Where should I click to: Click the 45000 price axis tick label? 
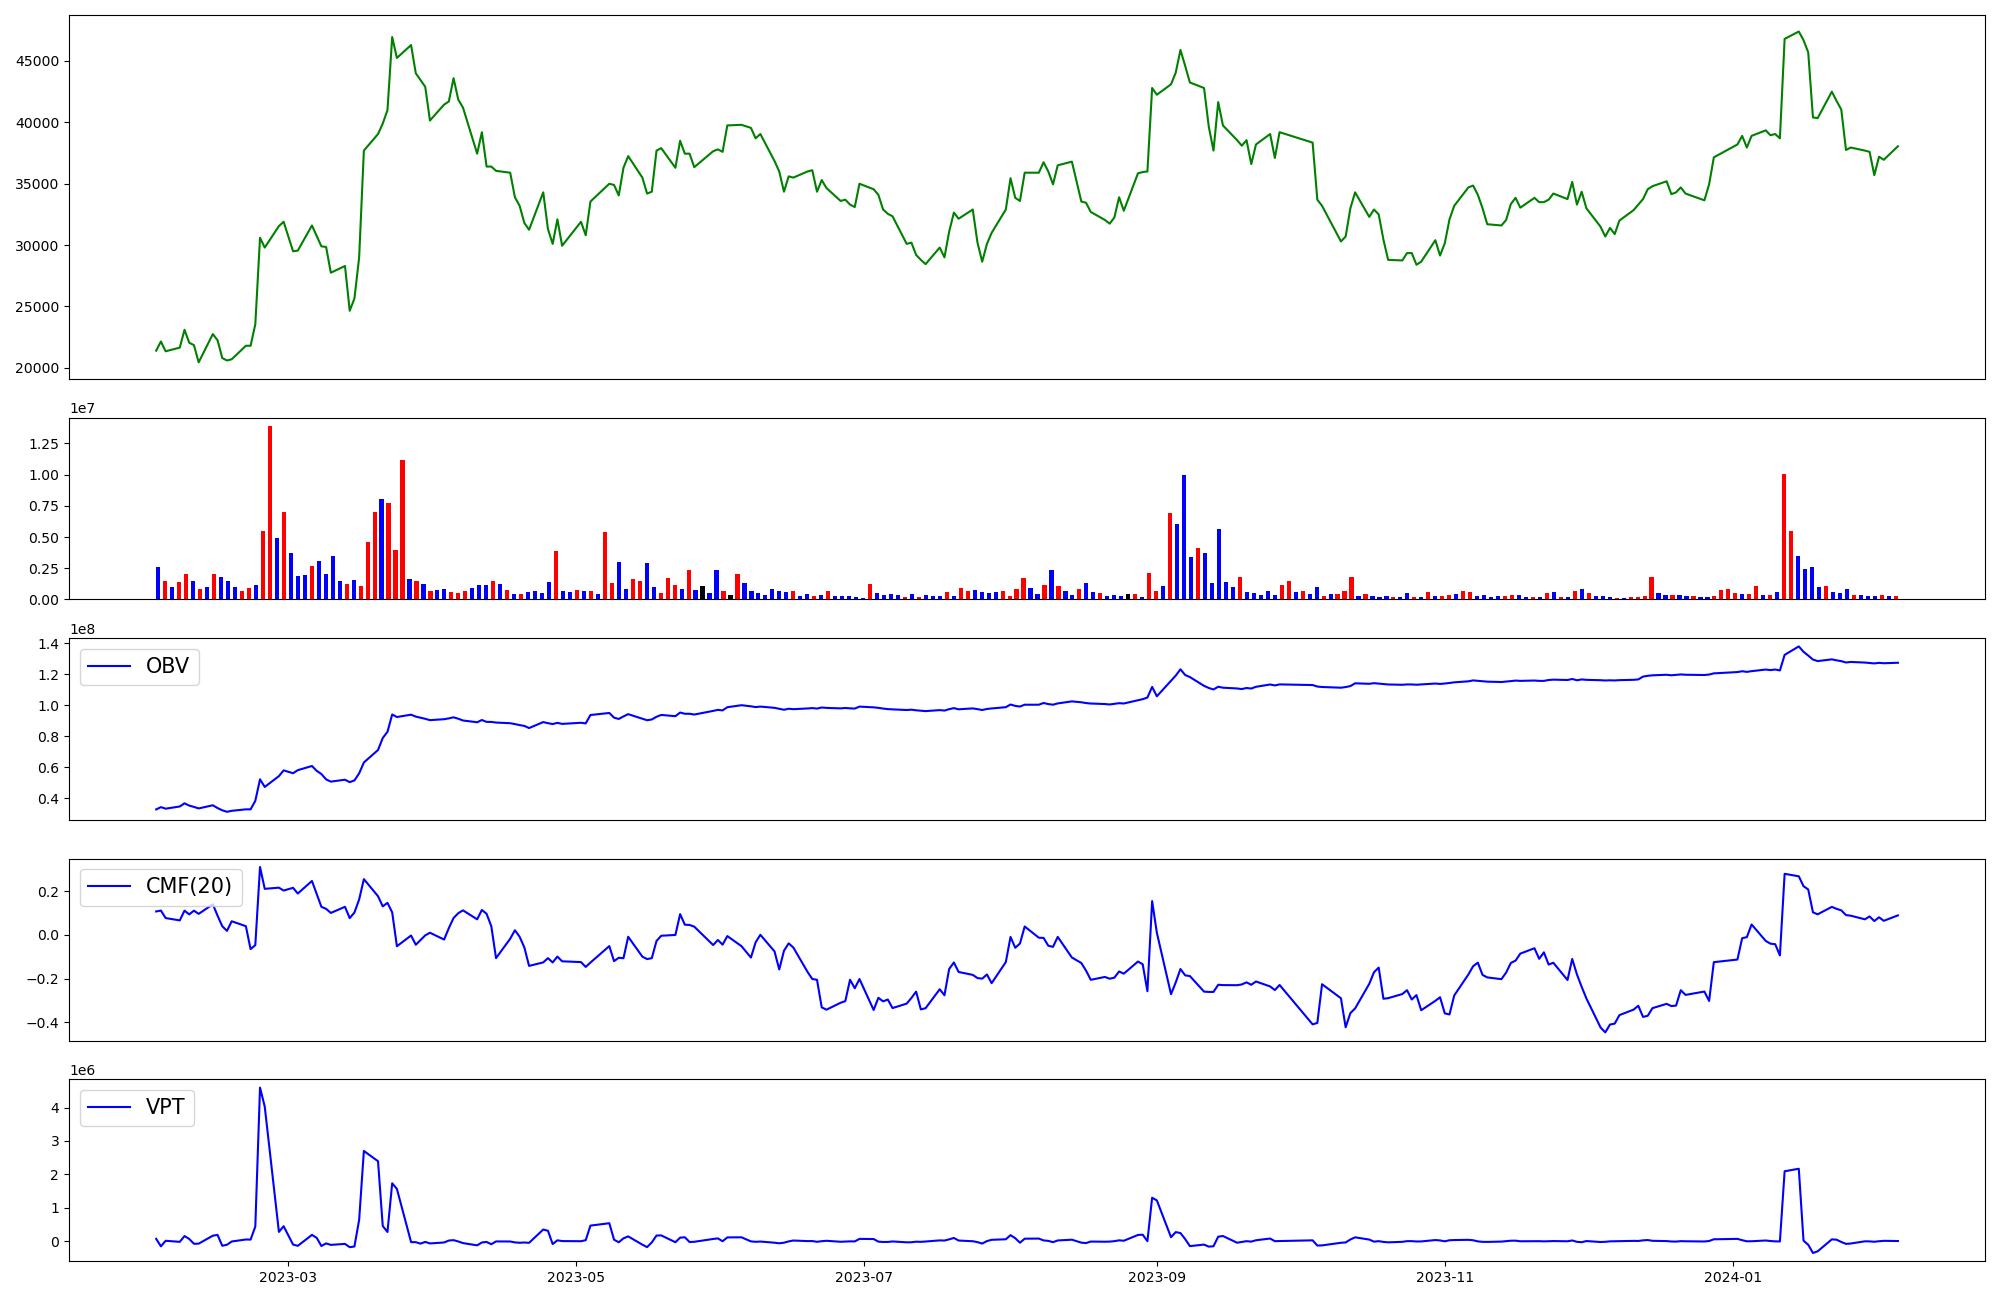point(37,61)
